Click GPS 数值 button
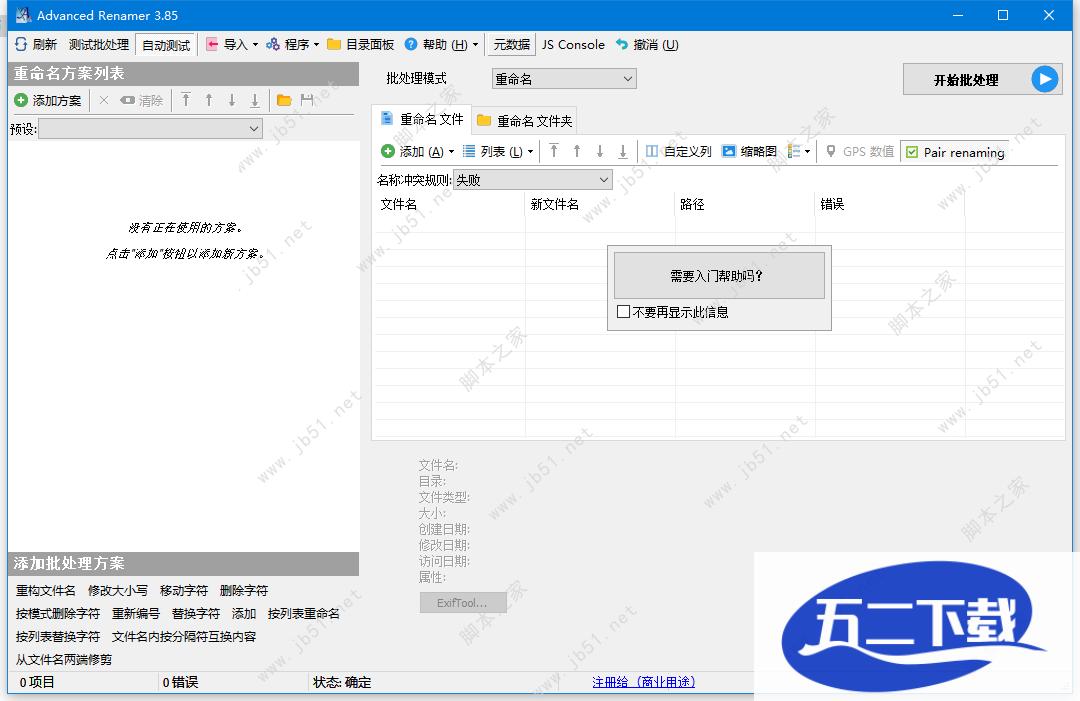 860,151
